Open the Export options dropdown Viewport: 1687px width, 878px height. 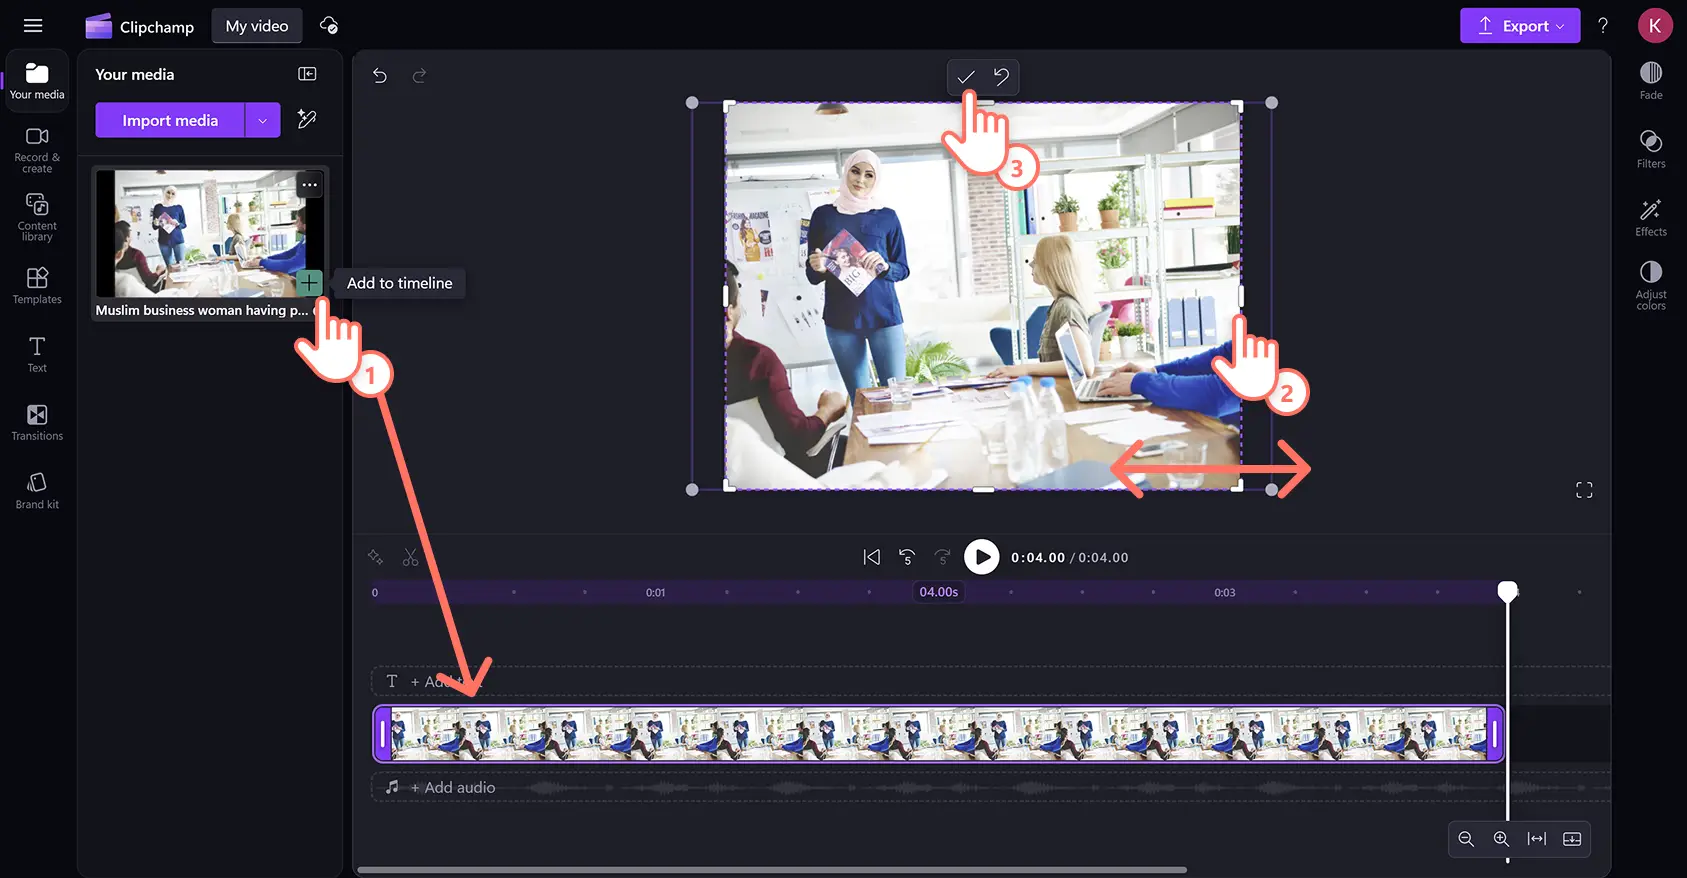coord(1519,26)
